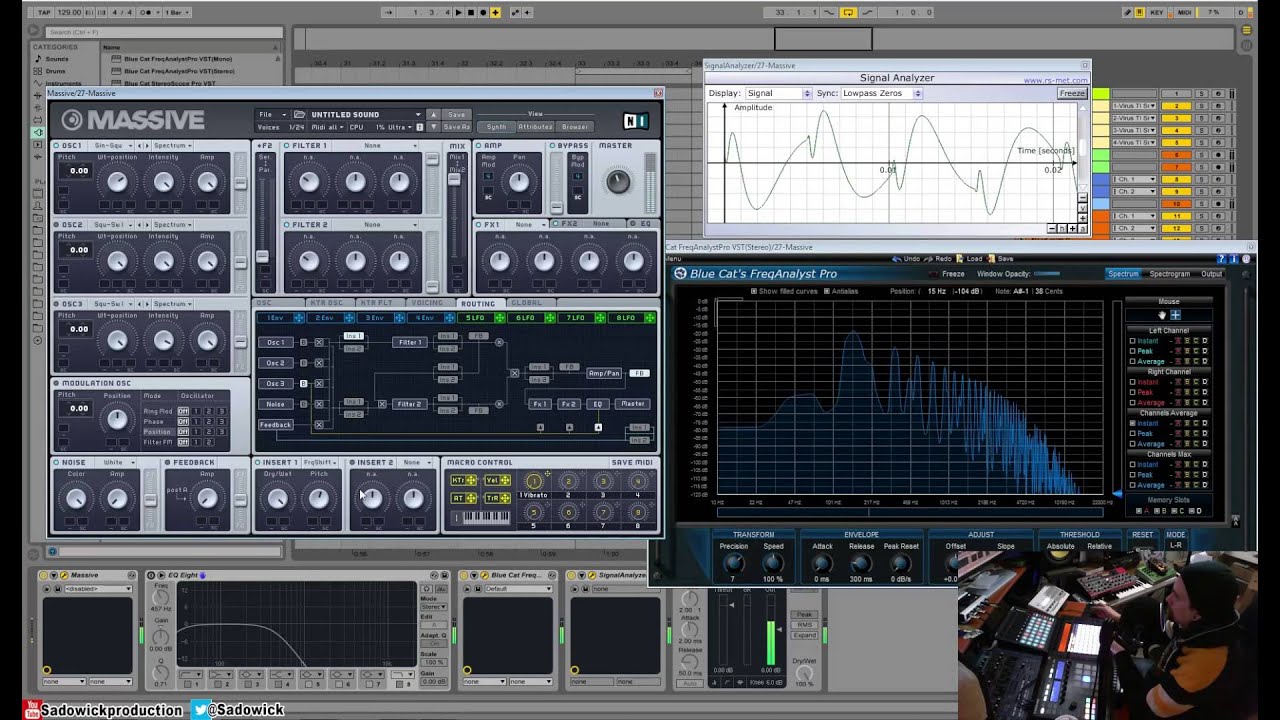The width and height of the screenshot is (1280, 720).
Task: Click the help question-mark icon in FreqAnalyst
Action: point(1221,258)
